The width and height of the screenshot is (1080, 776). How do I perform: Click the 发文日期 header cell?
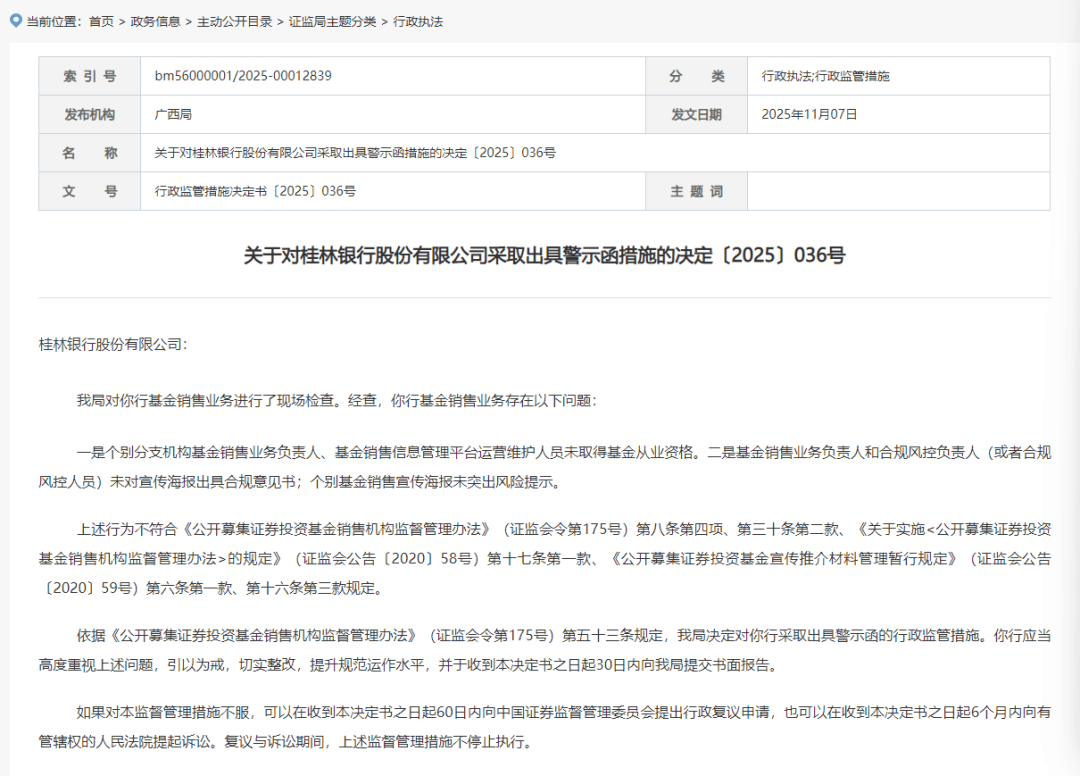click(x=696, y=115)
